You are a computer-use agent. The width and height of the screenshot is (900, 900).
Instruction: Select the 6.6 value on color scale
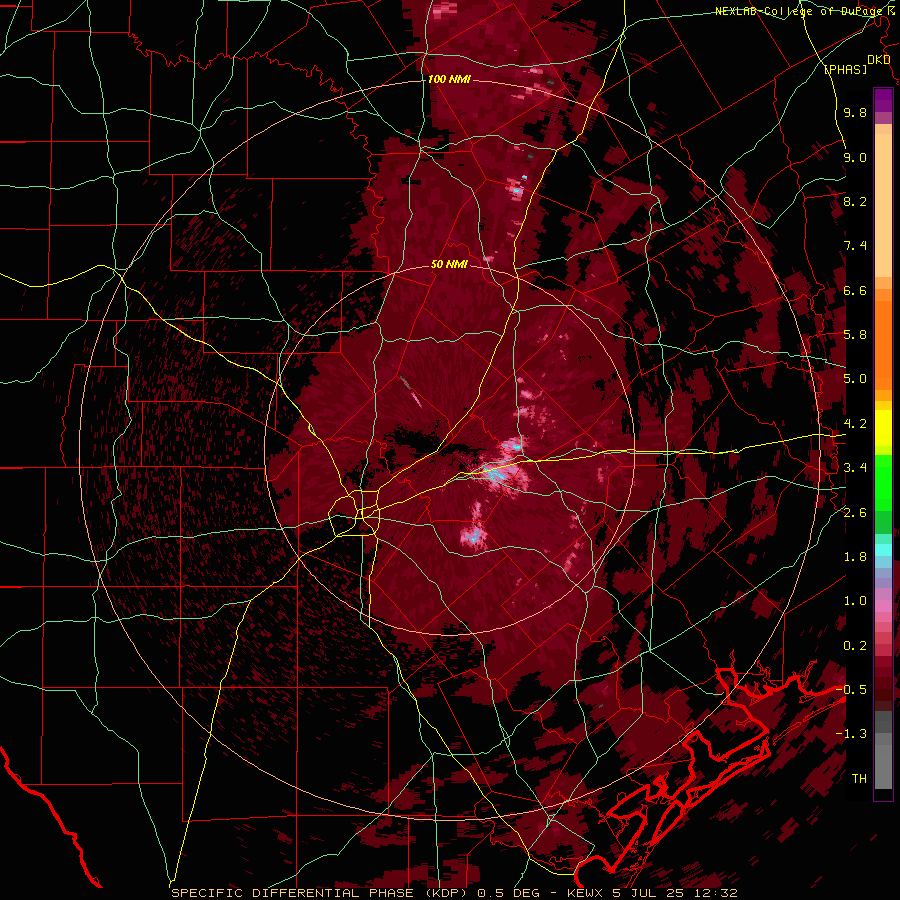[855, 291]
